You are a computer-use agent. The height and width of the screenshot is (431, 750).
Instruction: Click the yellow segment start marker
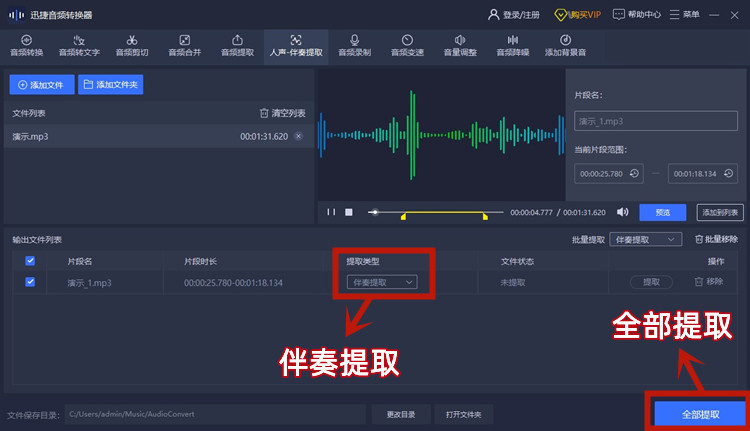pyautogui.click(x=403, y=217)
